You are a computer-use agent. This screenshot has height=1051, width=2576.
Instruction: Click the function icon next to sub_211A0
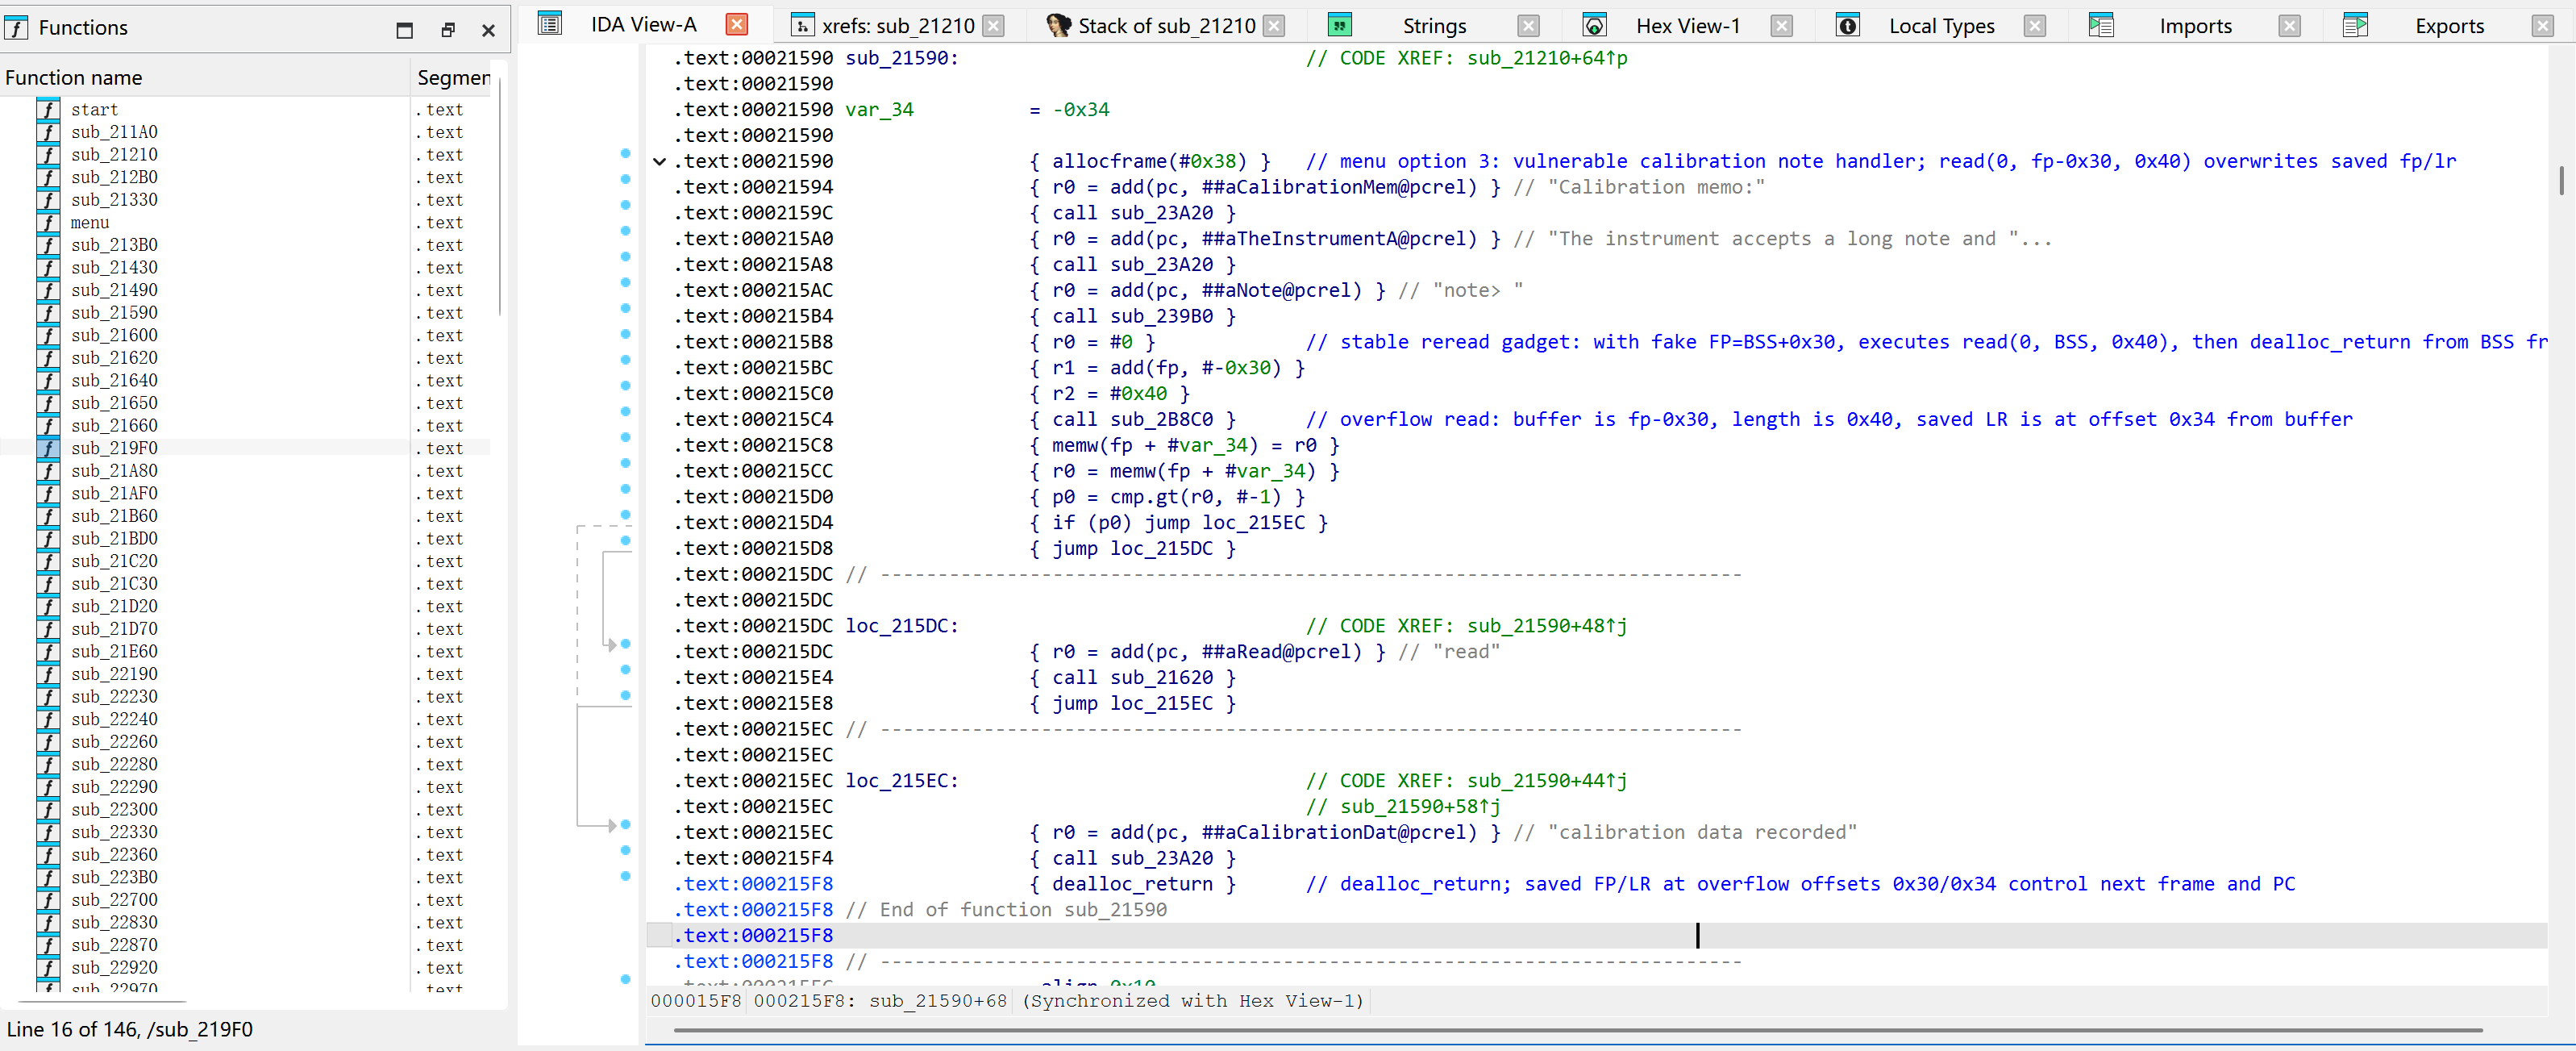click(48, 132)
